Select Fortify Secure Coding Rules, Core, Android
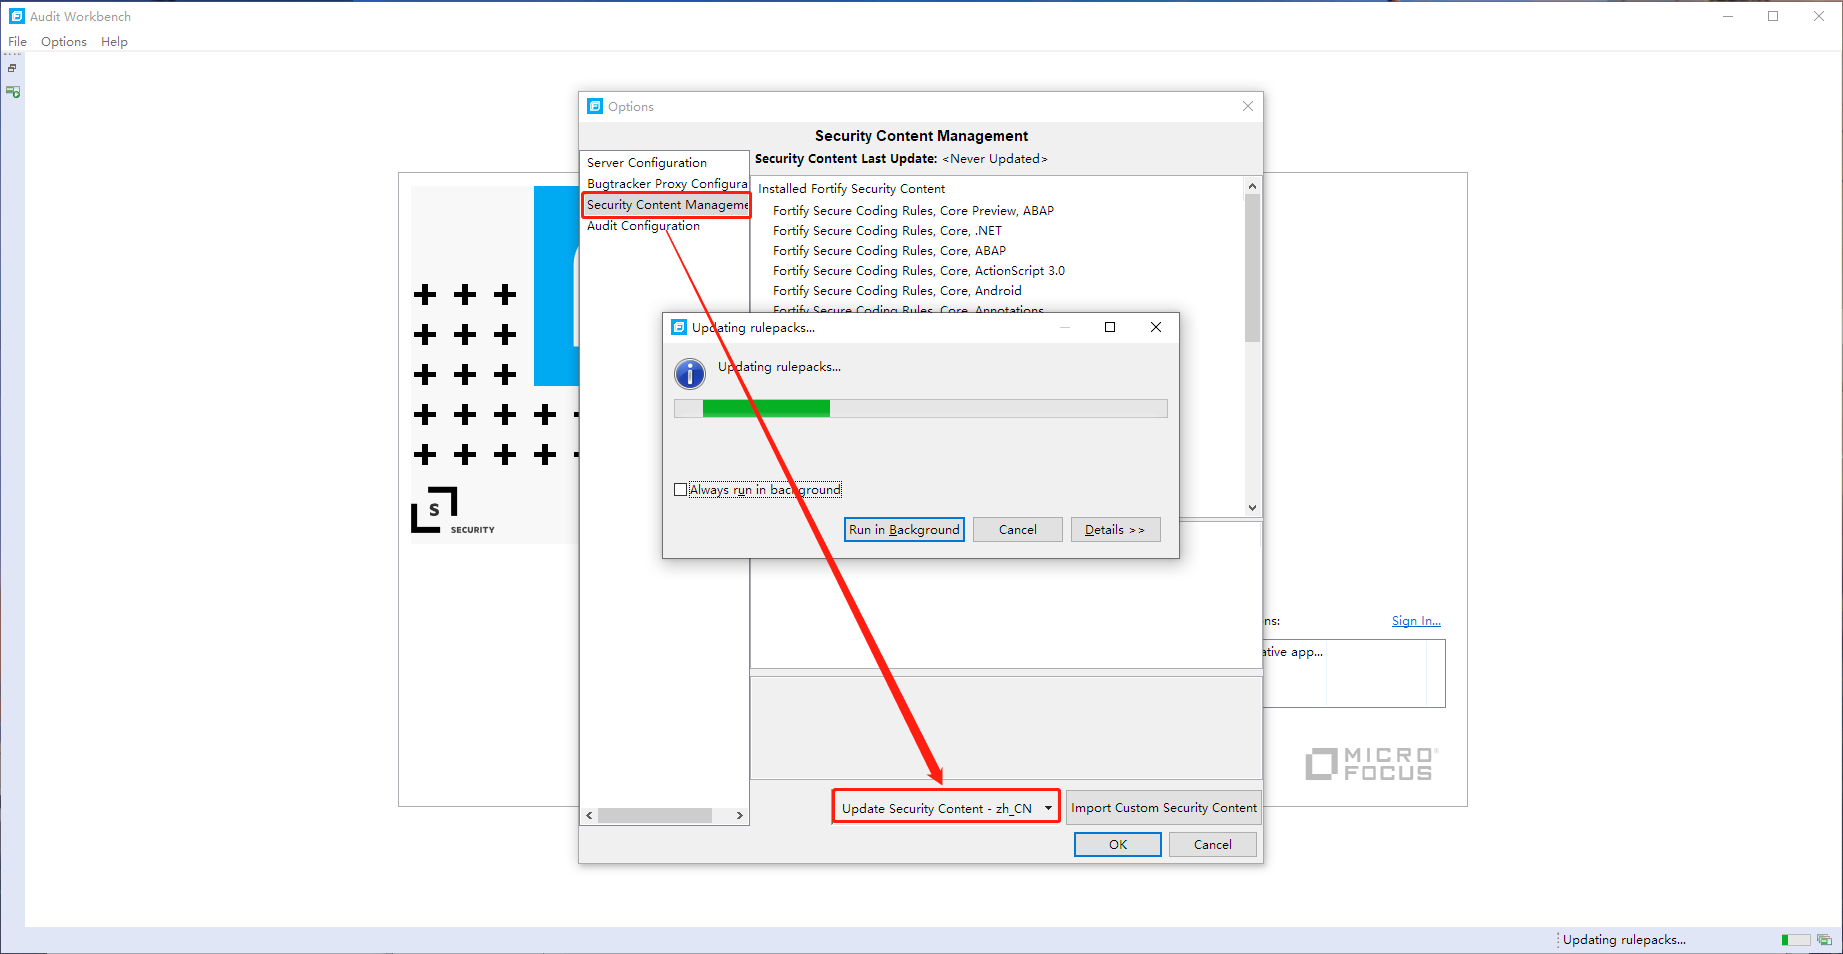Viewport: 1843px width, 954px height. (x=897, y=291)
